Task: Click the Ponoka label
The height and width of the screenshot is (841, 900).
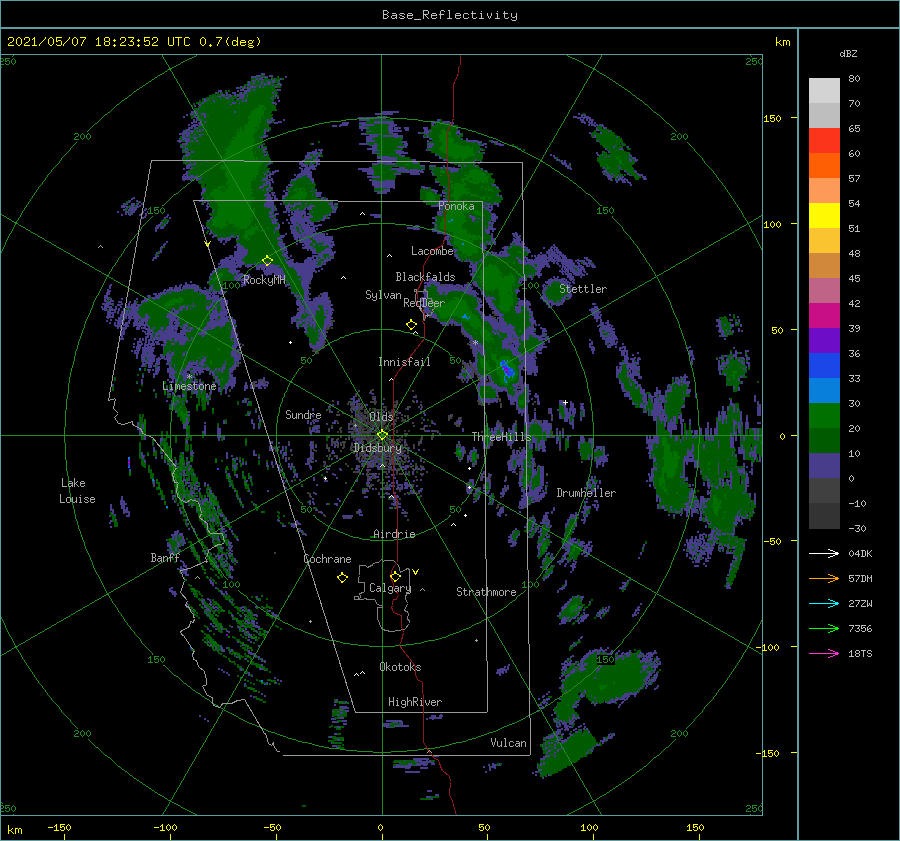Action: click(x=456, y=206)
